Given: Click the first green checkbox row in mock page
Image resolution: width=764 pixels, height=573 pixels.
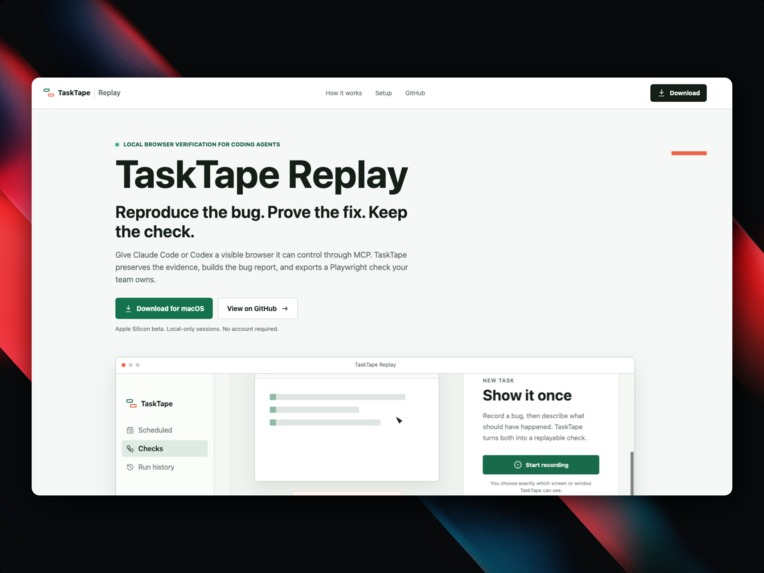Looking at the screenshot, I should (337, 397).
